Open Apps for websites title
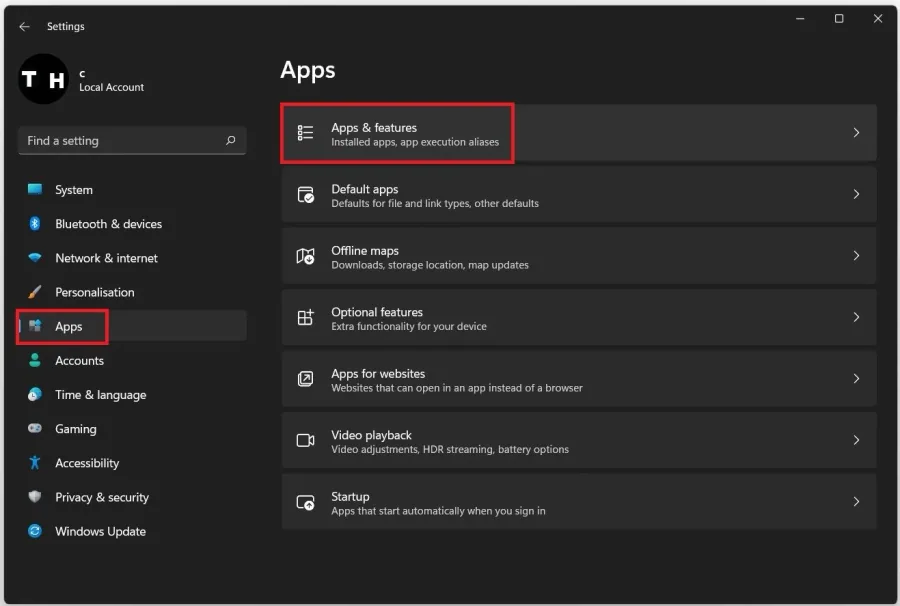Viewport: 900px width, 606px height. coord(378,374)
